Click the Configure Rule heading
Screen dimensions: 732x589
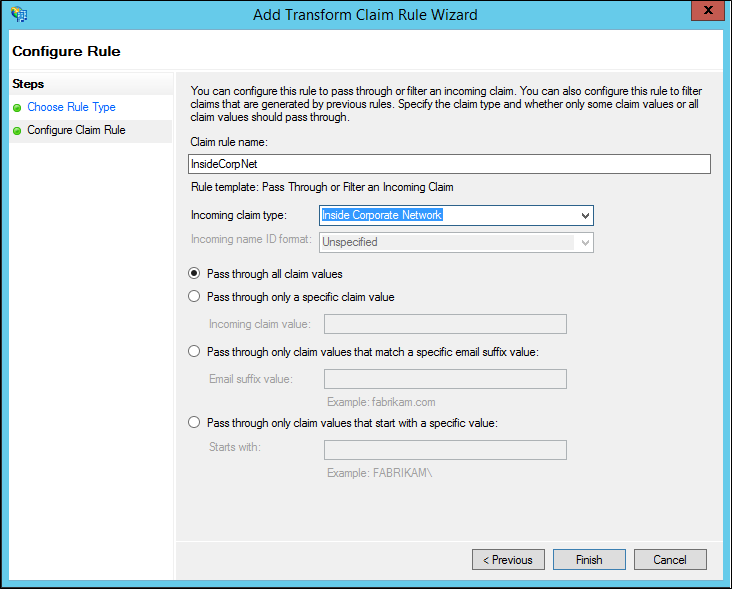[66, 51]
